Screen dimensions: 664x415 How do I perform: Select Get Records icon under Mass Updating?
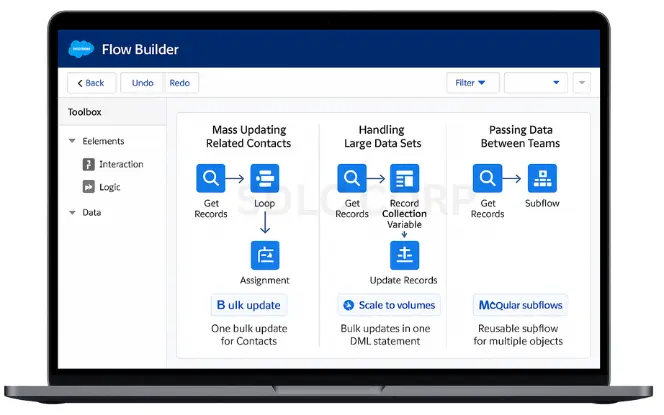210,178
